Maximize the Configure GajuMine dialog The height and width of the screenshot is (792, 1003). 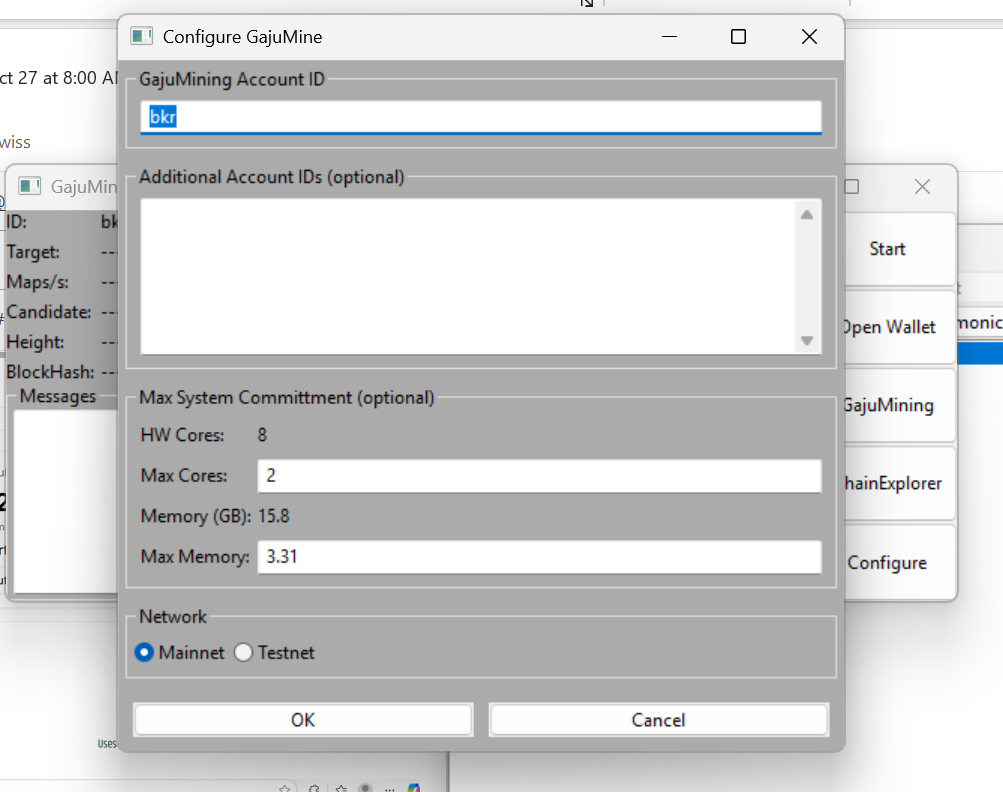[738, 37]
